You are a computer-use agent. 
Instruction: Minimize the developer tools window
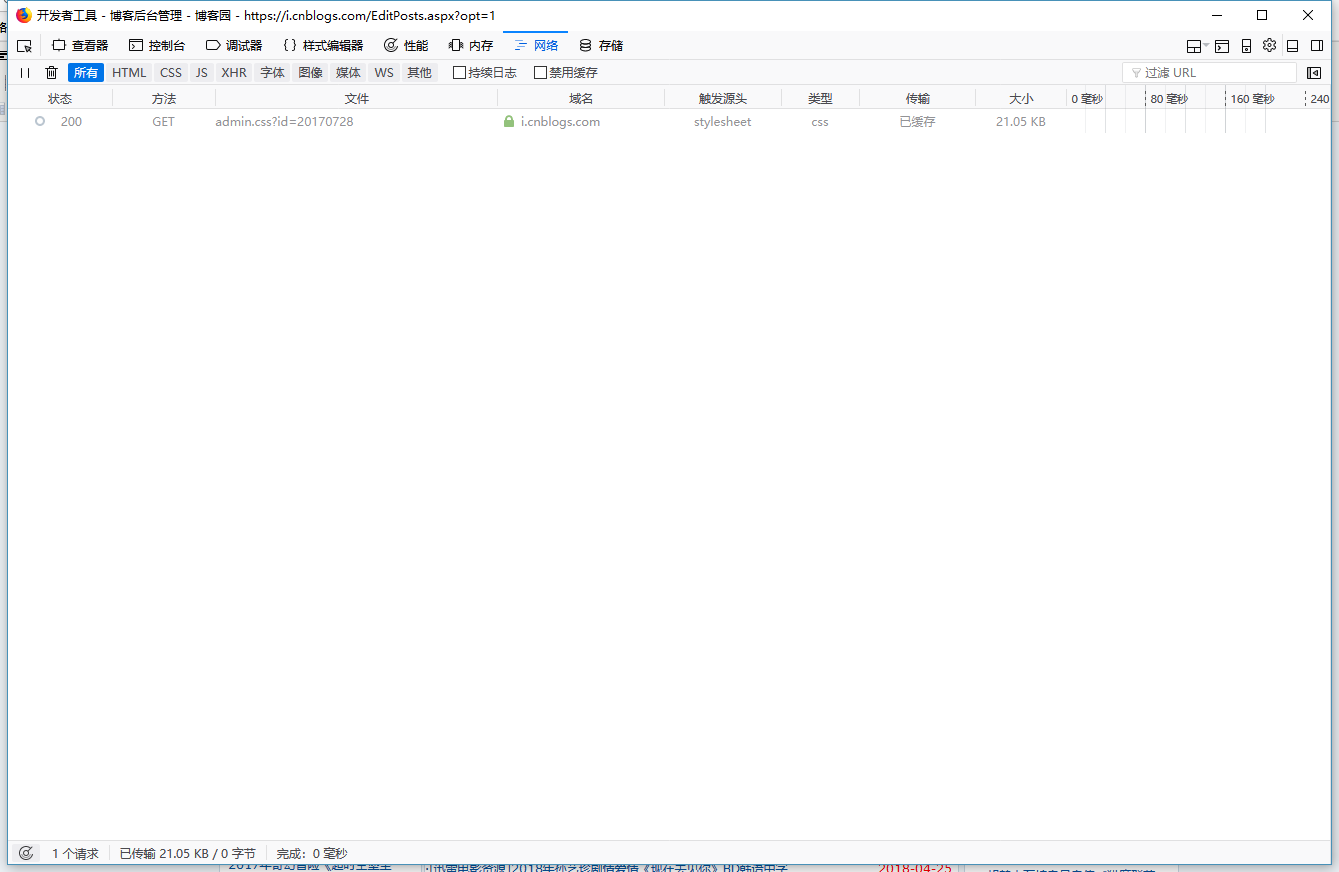(x=1217, y=15)
